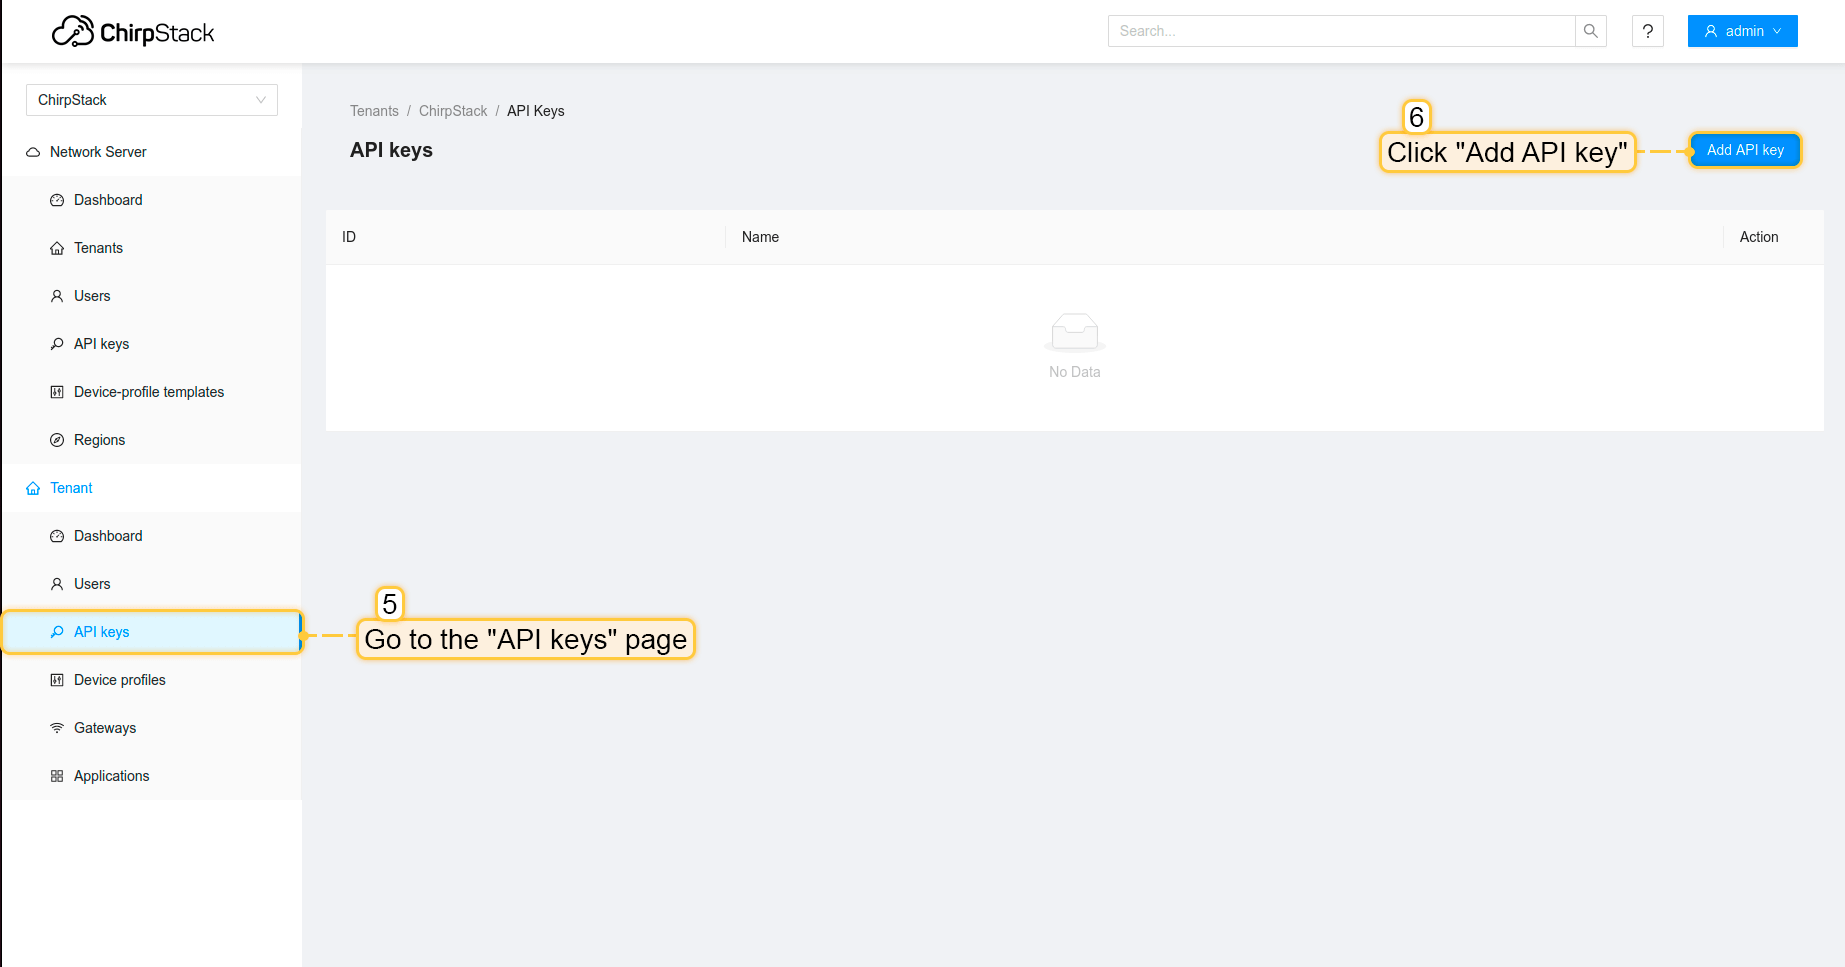Expand the admin user menu
Screen dimensions: 1845x967
1742,31
